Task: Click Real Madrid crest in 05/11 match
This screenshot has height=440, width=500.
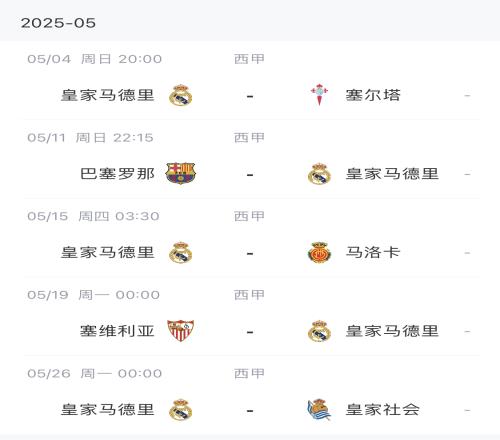Action: click(x=319, y=174)
